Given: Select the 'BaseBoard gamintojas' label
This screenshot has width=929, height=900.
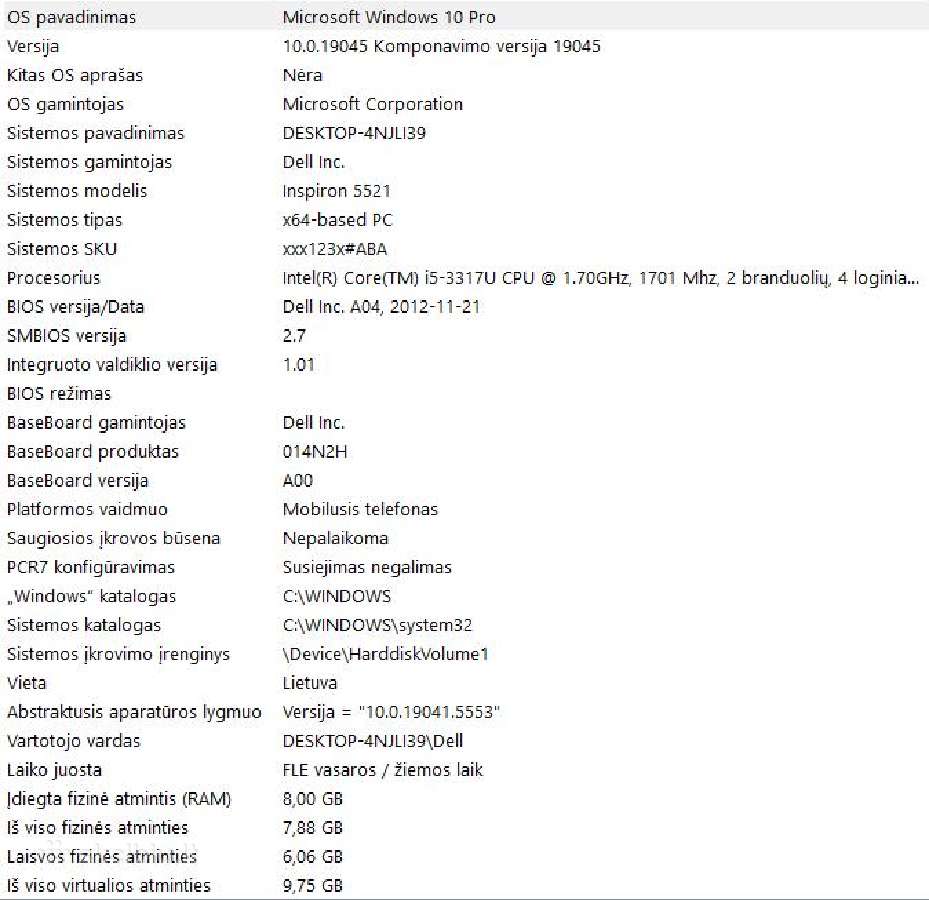Looking at the screenshot, I should coord(96,423).
